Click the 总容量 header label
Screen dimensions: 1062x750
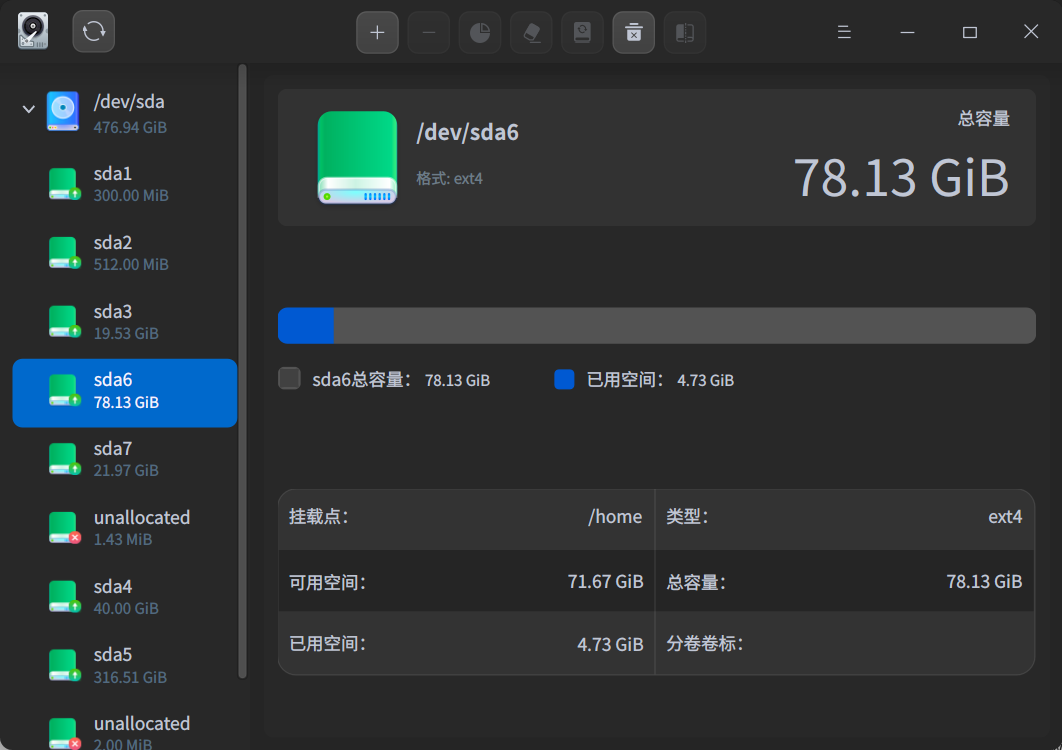(x=983, y=119)
